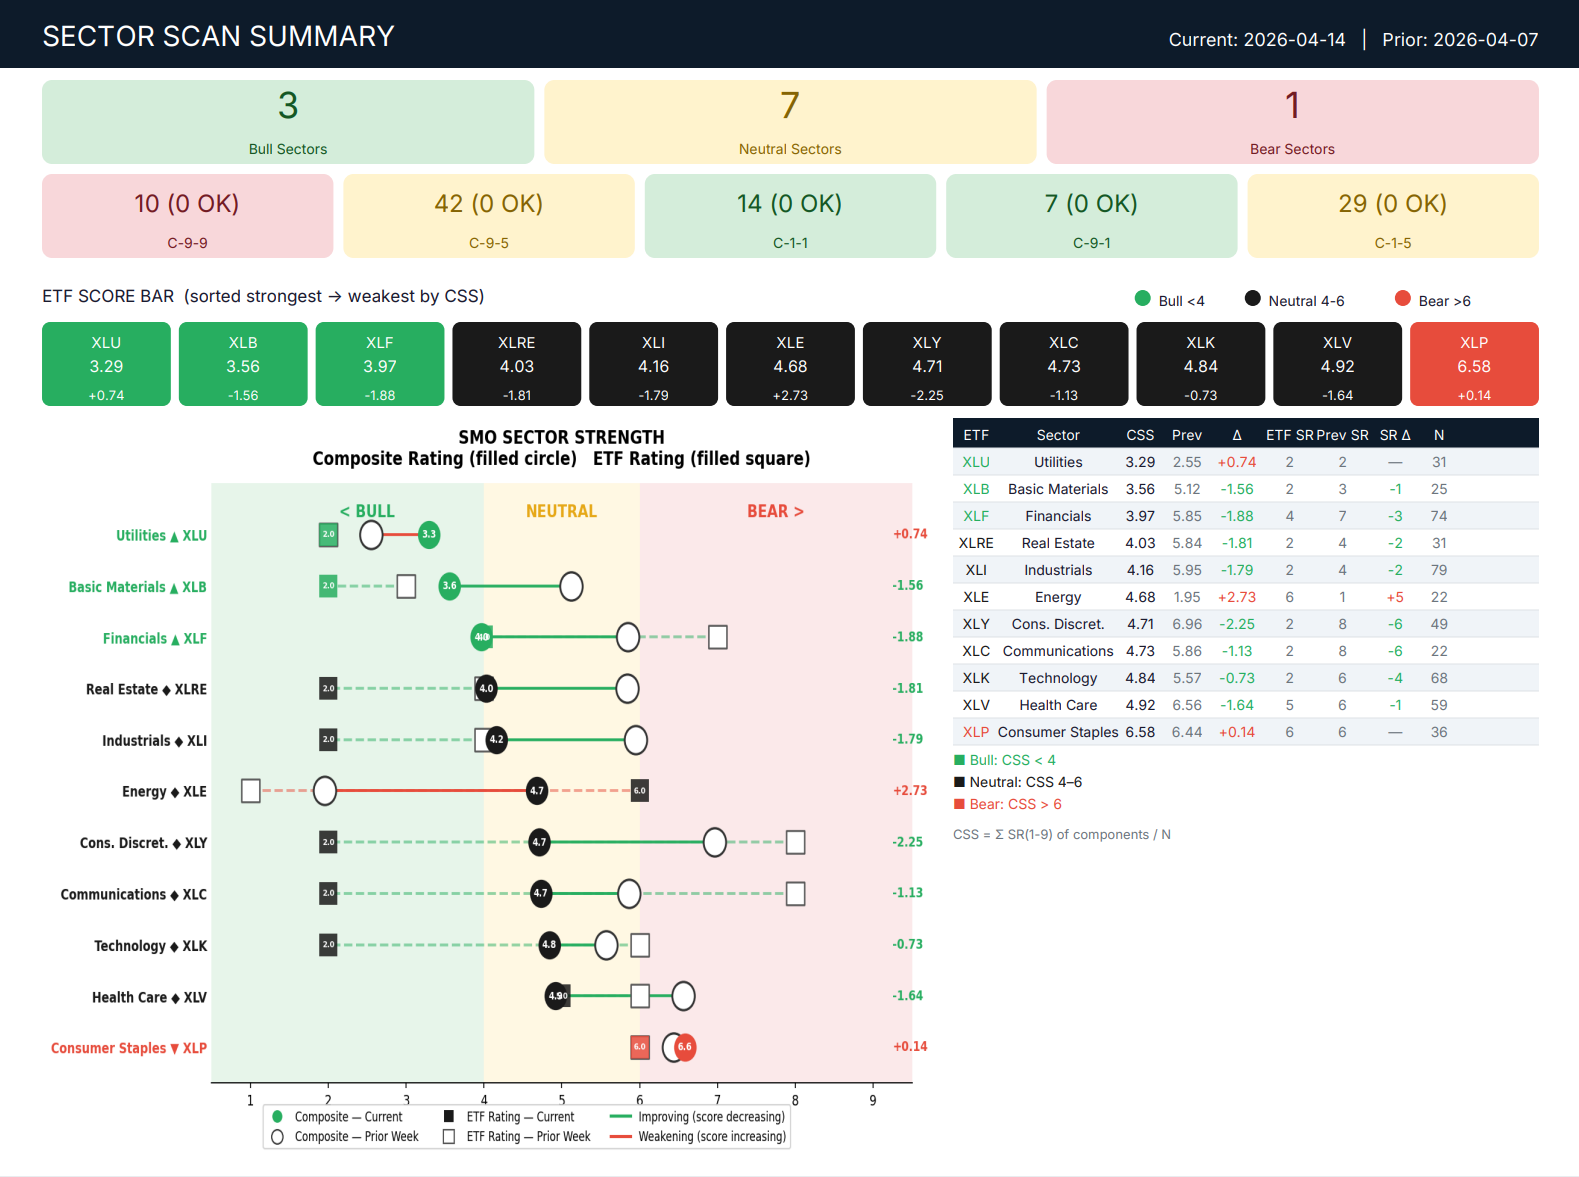Viewport: 1579px width, 1177px height.
Task: Click the Improving green line legend item
Action: point(697,1117)
